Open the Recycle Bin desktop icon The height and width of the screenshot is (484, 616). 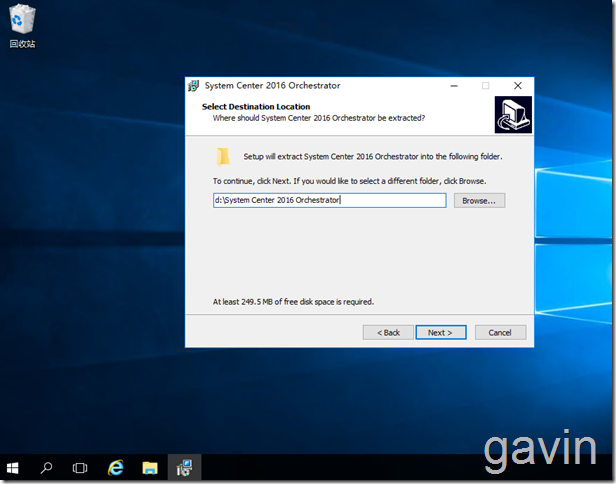click(x=22, y=26)
